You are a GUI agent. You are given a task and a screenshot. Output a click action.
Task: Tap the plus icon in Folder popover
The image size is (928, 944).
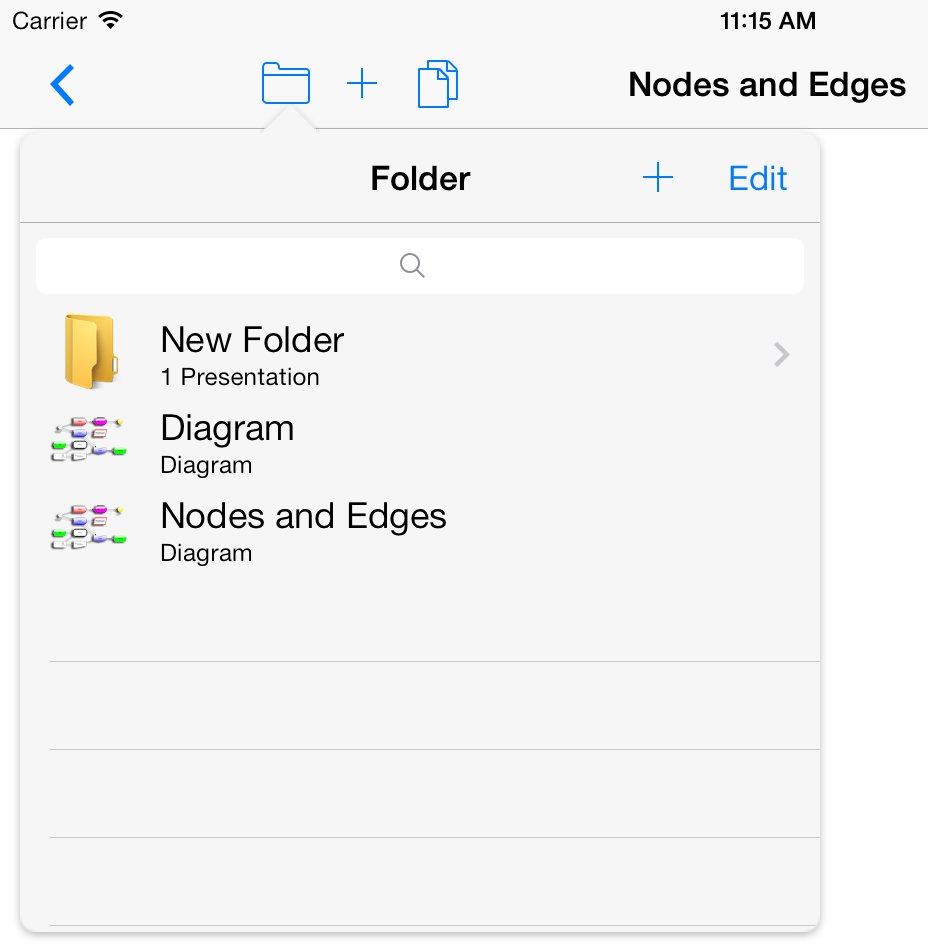[657, 178]
